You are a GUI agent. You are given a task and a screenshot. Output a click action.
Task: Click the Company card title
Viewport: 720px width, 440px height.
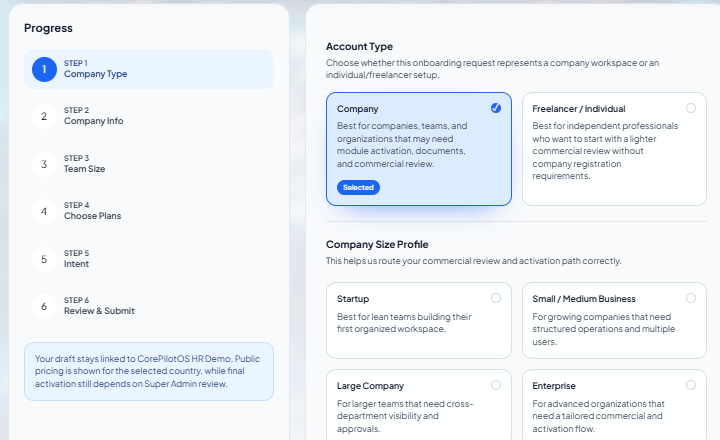pyautogui.click(x=358, y=109)
